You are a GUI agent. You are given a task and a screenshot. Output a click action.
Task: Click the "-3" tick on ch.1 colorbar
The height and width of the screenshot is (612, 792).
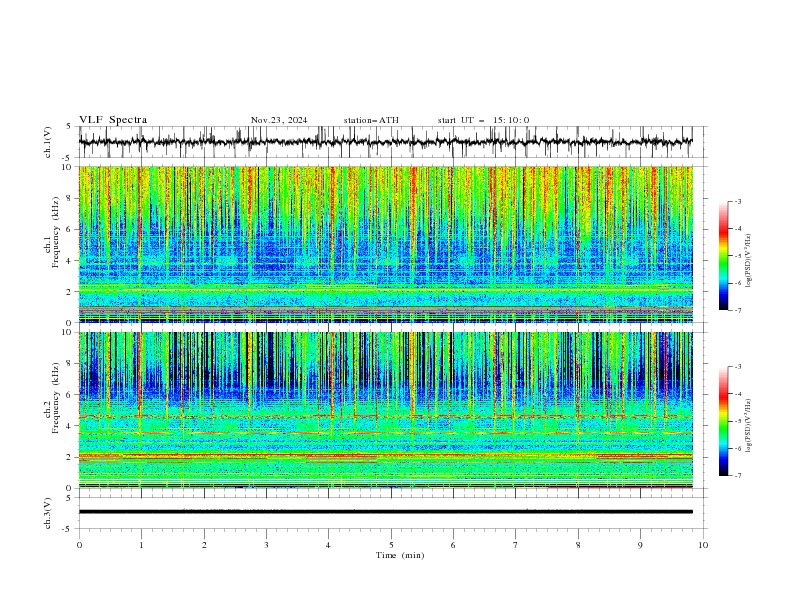click(x=737, y=202)
